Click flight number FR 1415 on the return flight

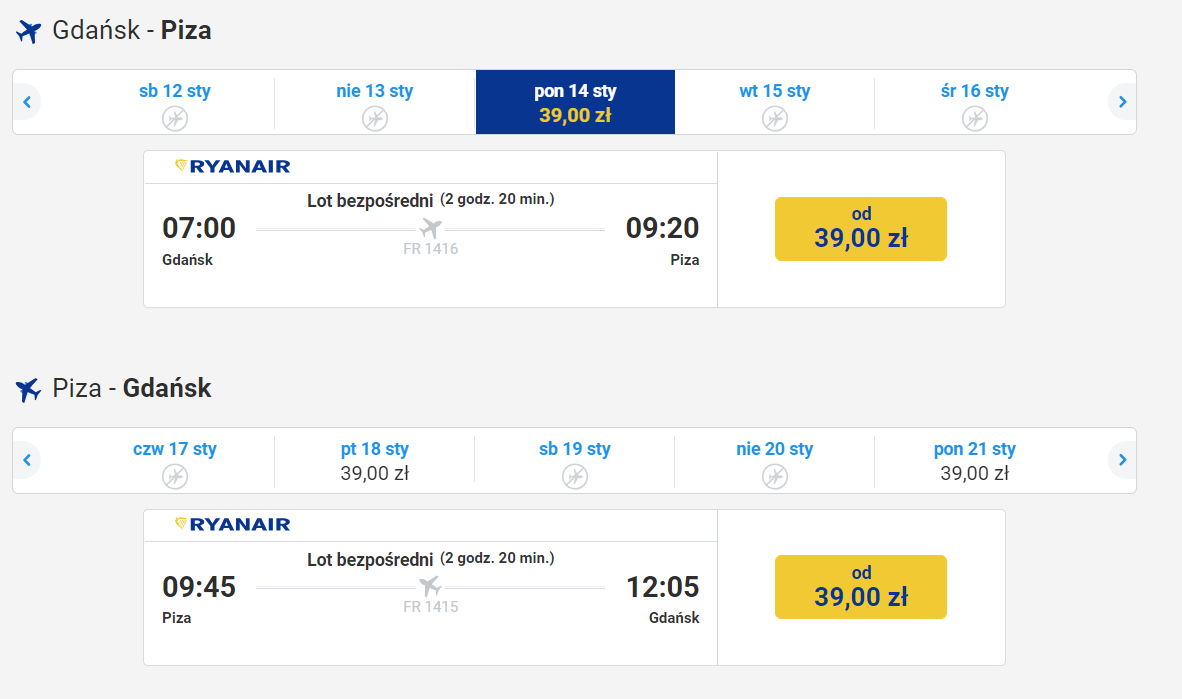pyautogui.click(x=430, y=607)
